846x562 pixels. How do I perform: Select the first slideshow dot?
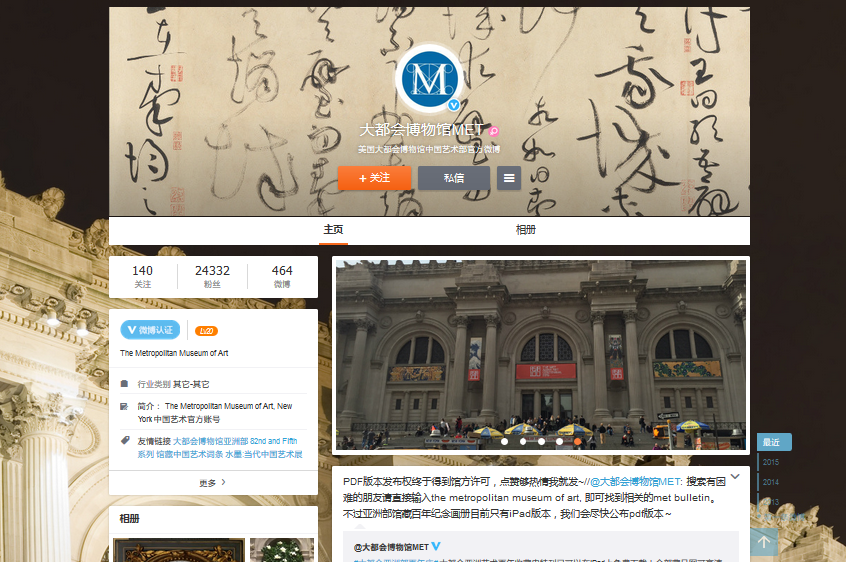click(x=504, y=442)
